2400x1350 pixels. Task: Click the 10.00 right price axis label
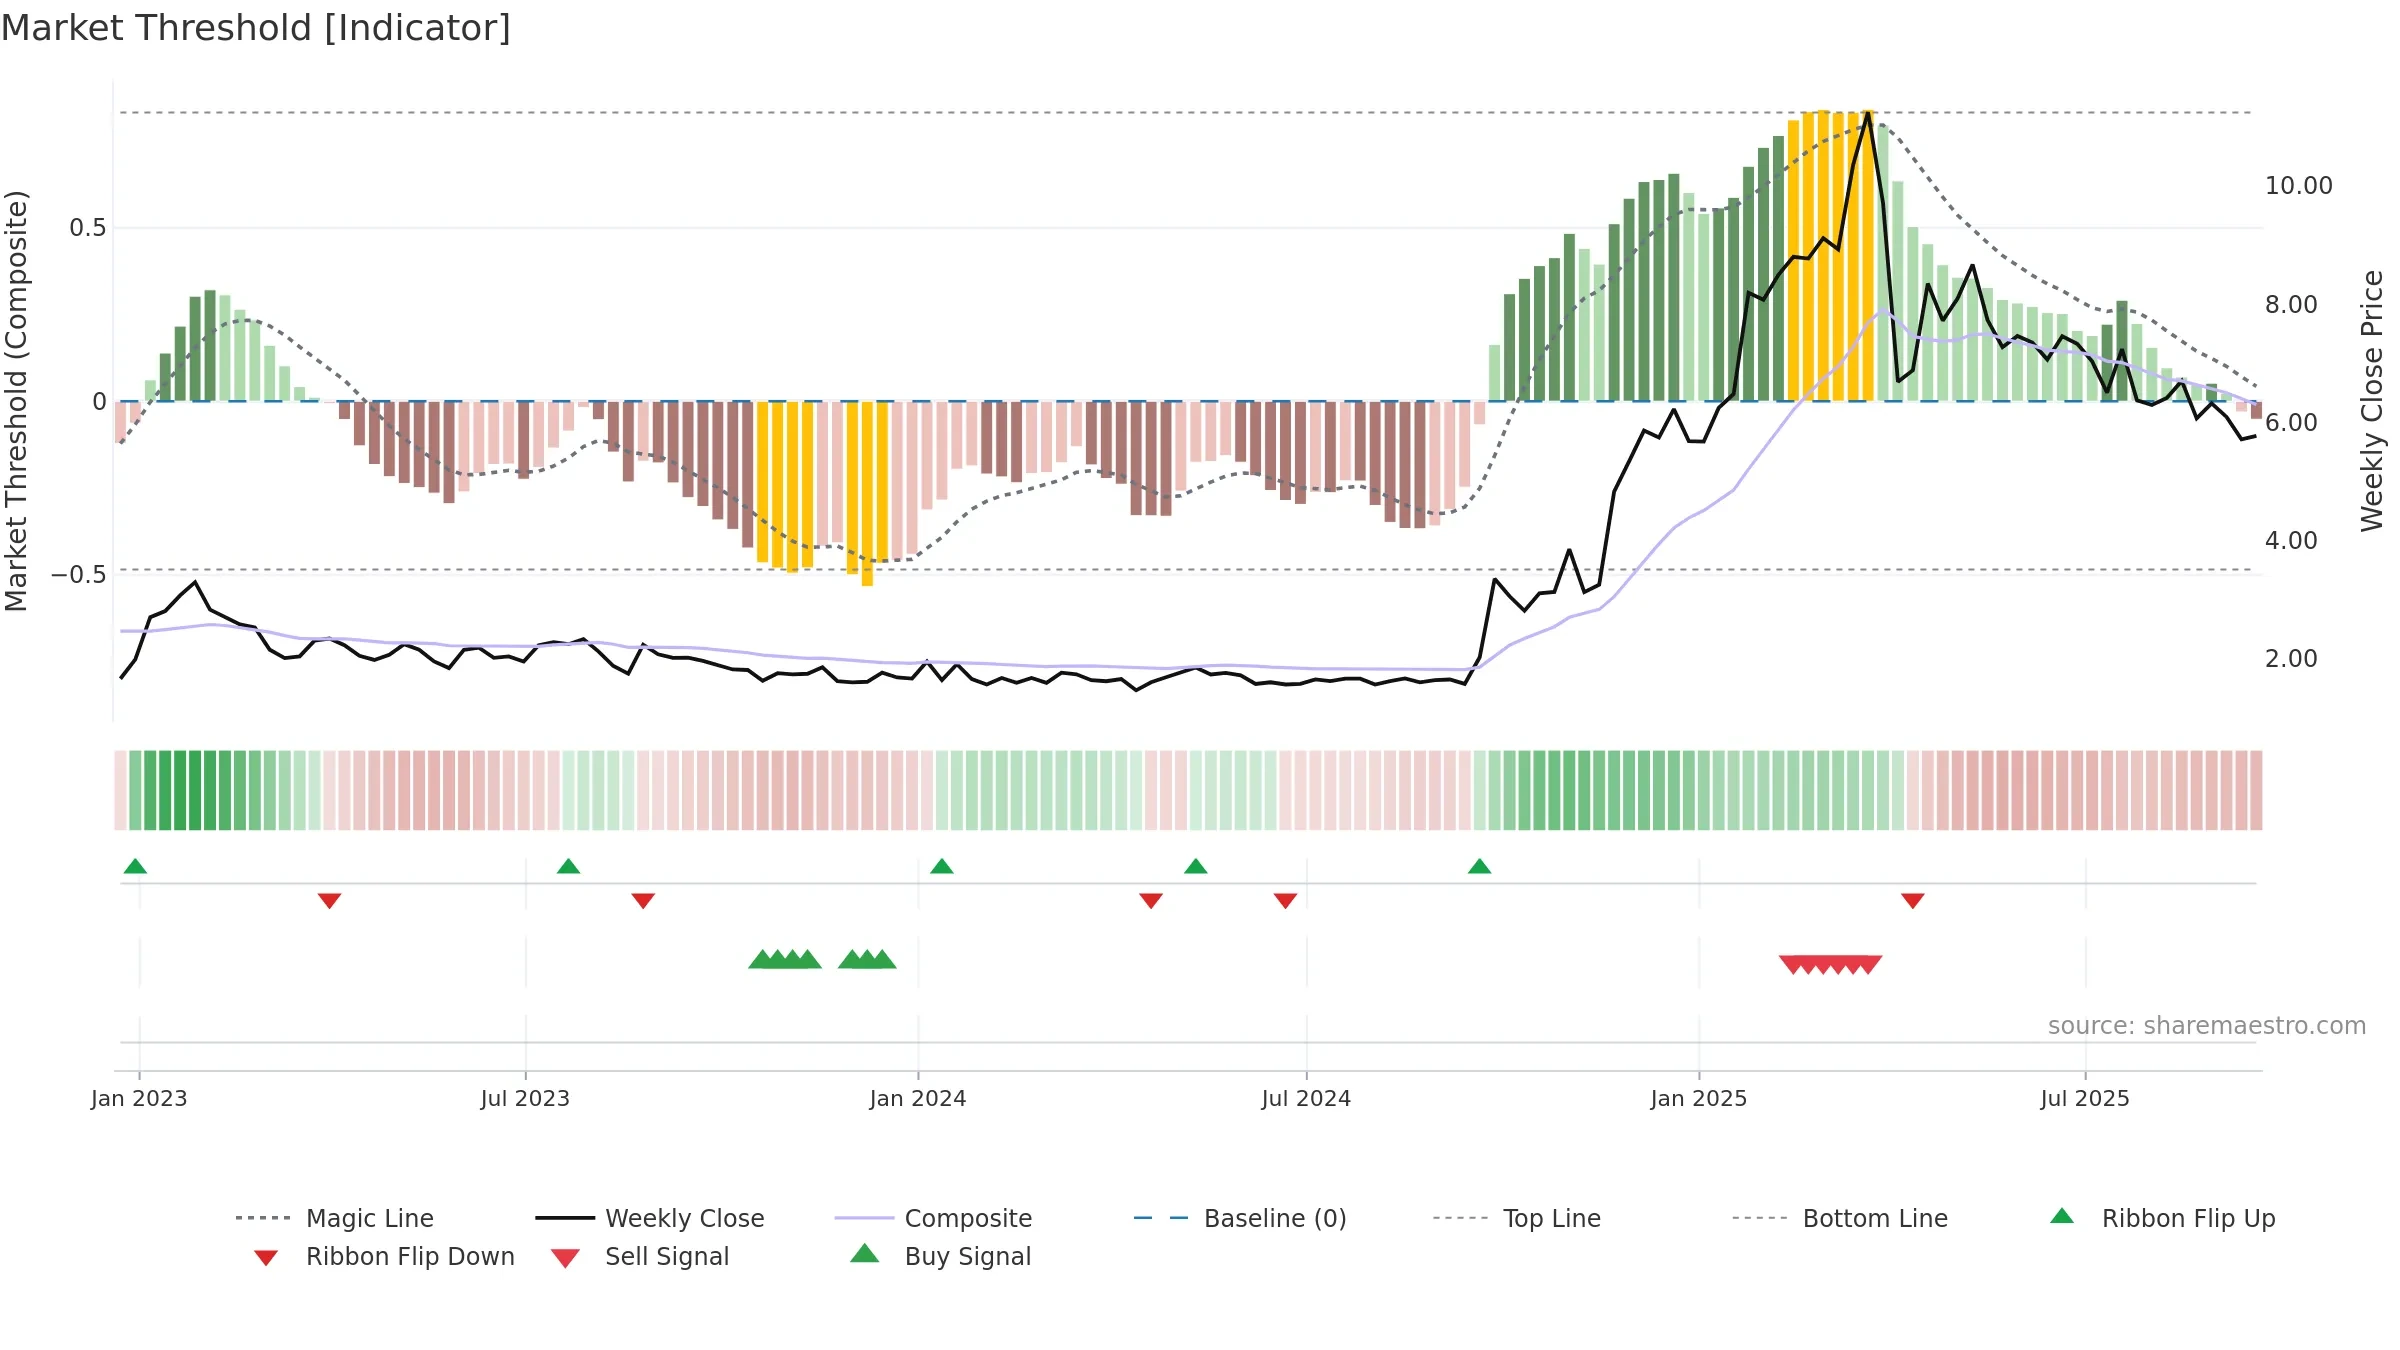pyautogui.click(x=2298, y=186)
